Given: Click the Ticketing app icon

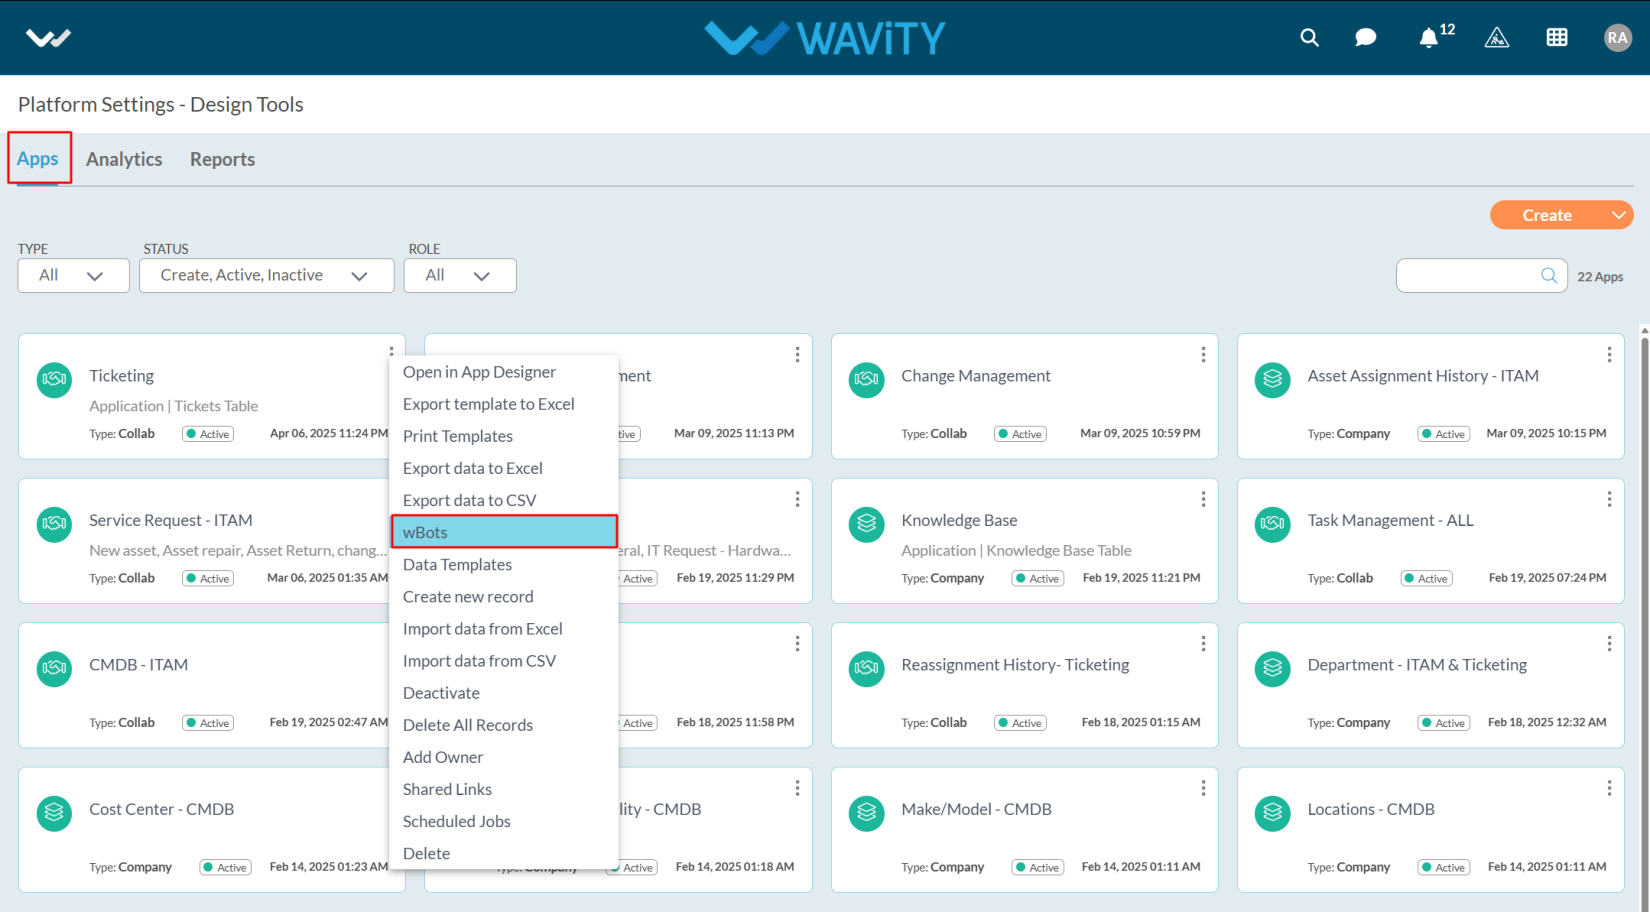Looking at the screenshot, I should pos(55,380).
